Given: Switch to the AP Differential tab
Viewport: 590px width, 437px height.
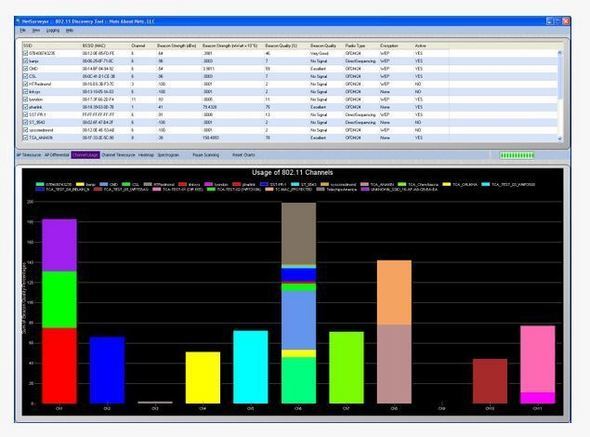Looking at the screenshot, I should coord(57,155).
